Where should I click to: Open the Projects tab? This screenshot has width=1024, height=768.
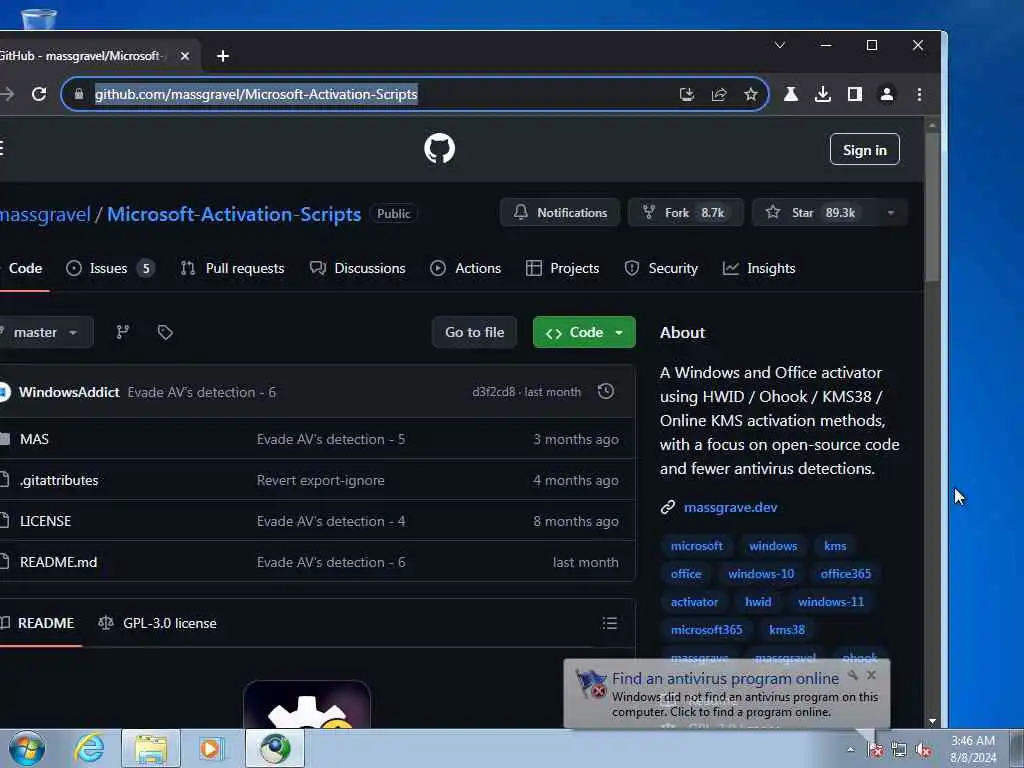coord(562,268)
